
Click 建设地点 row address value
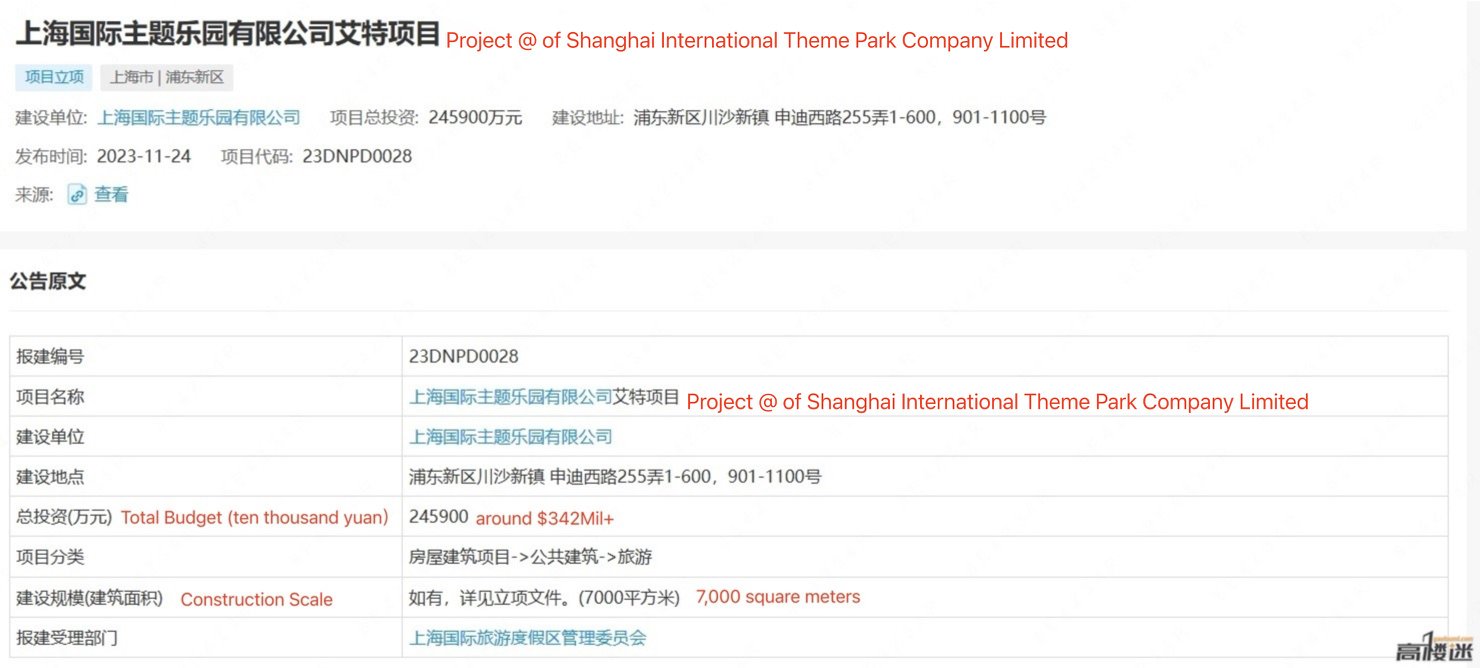(x=615, y=477)
